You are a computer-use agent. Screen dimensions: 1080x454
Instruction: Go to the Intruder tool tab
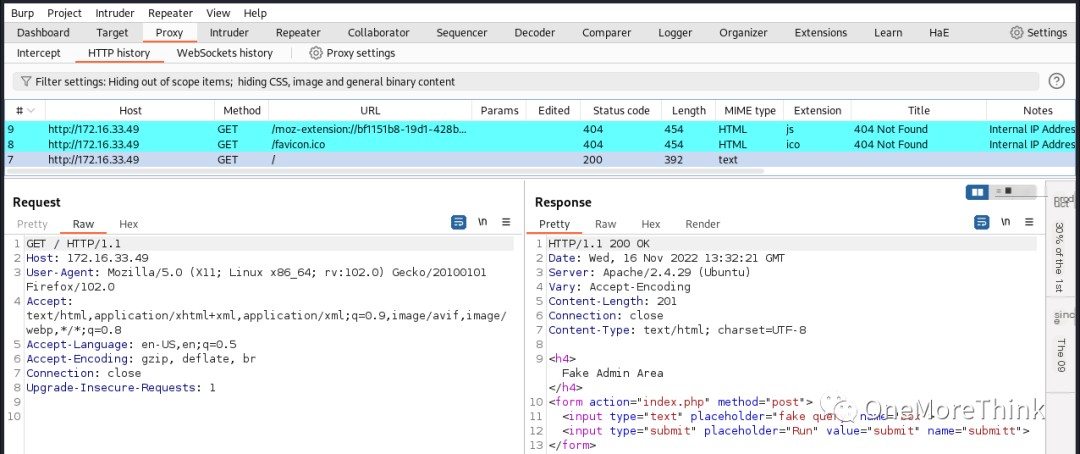point(229,32)
